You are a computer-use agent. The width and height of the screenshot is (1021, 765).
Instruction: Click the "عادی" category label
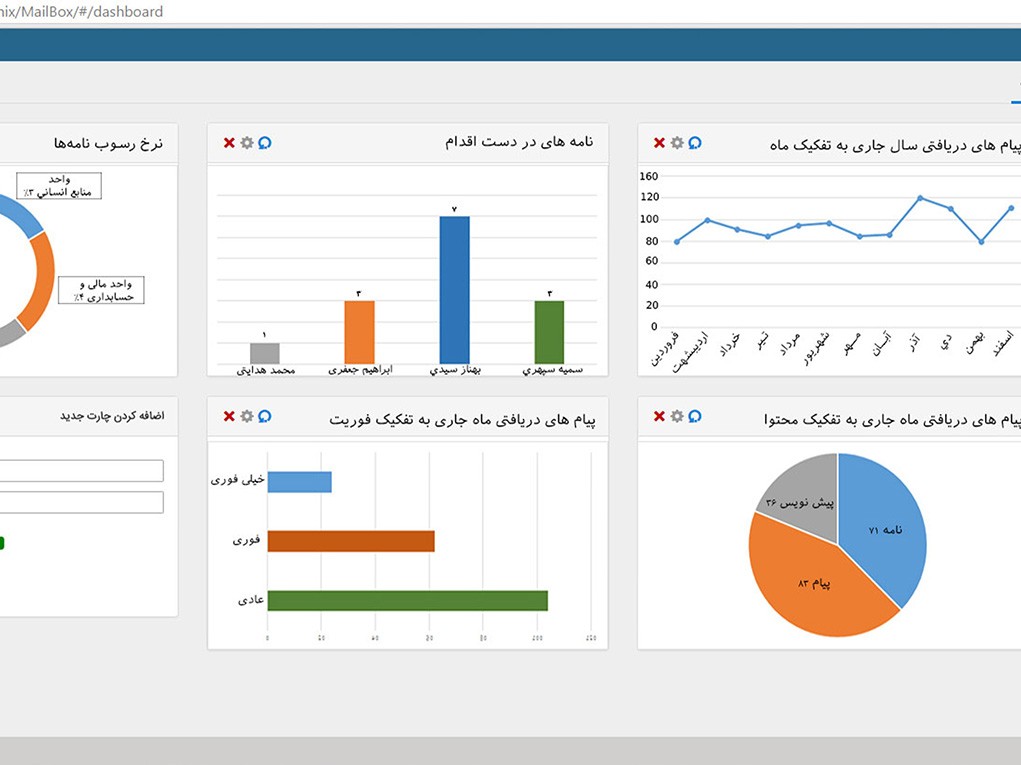[x=251, y=600]
